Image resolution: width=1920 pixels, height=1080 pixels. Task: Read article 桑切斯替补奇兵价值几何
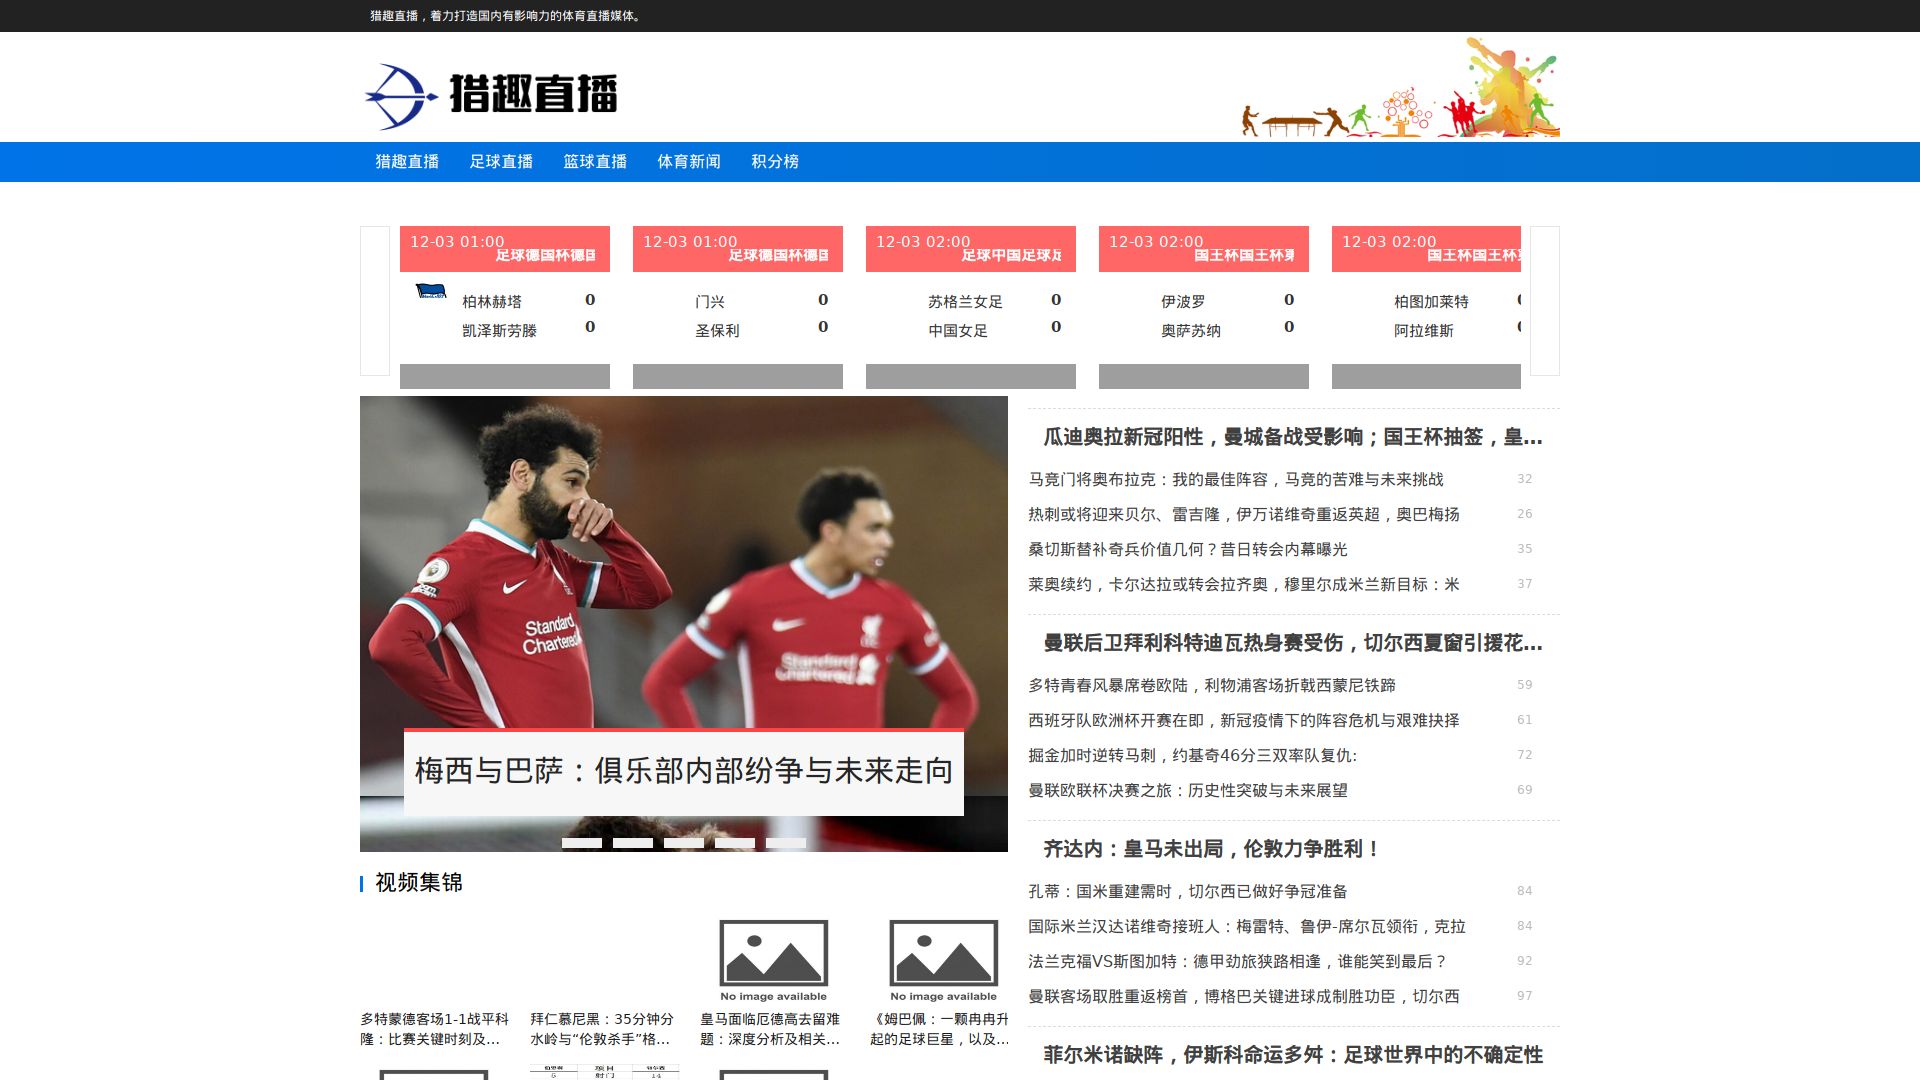[x=1187, y=549]
